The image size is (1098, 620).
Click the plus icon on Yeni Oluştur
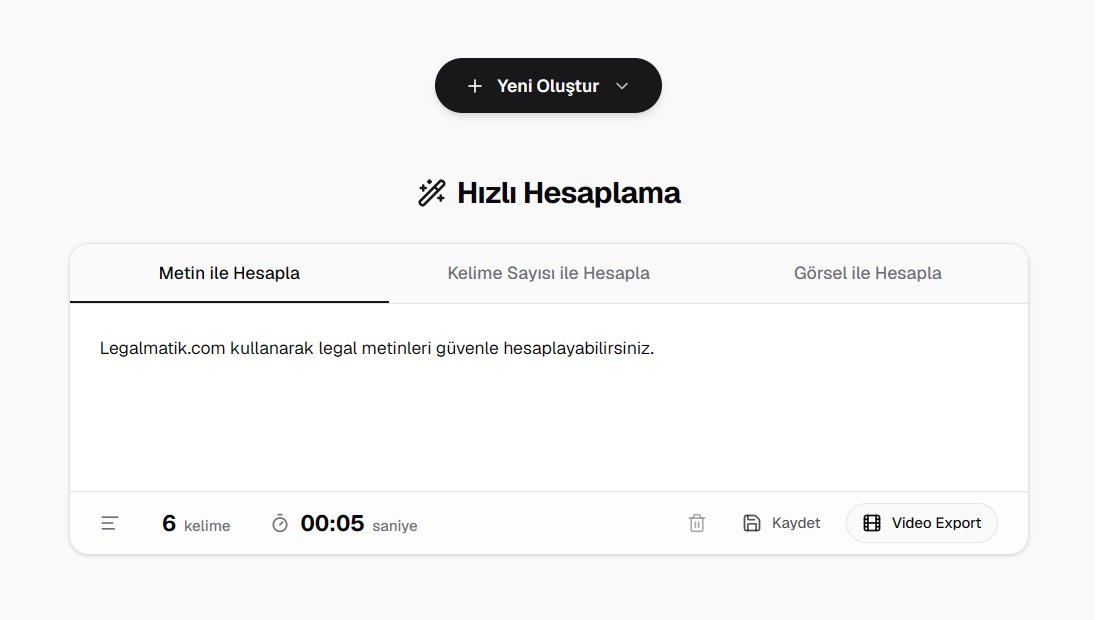coord(475,85)
